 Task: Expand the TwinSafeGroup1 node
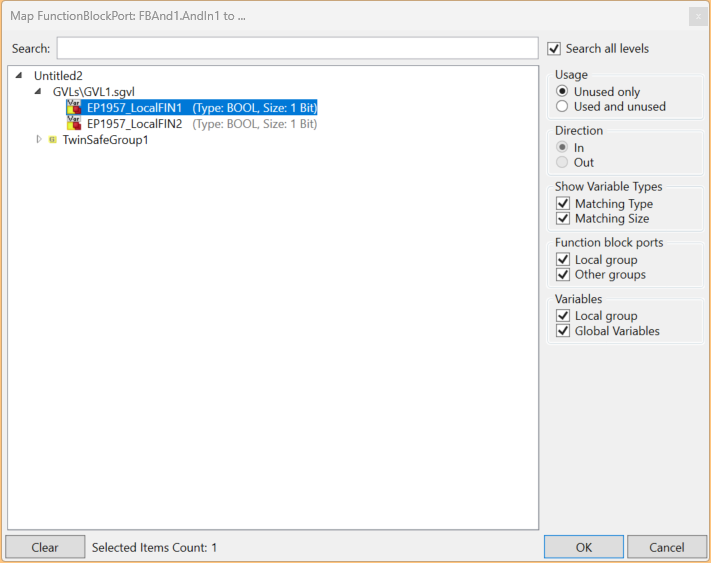pyautogui.click(x=39, y=139)
